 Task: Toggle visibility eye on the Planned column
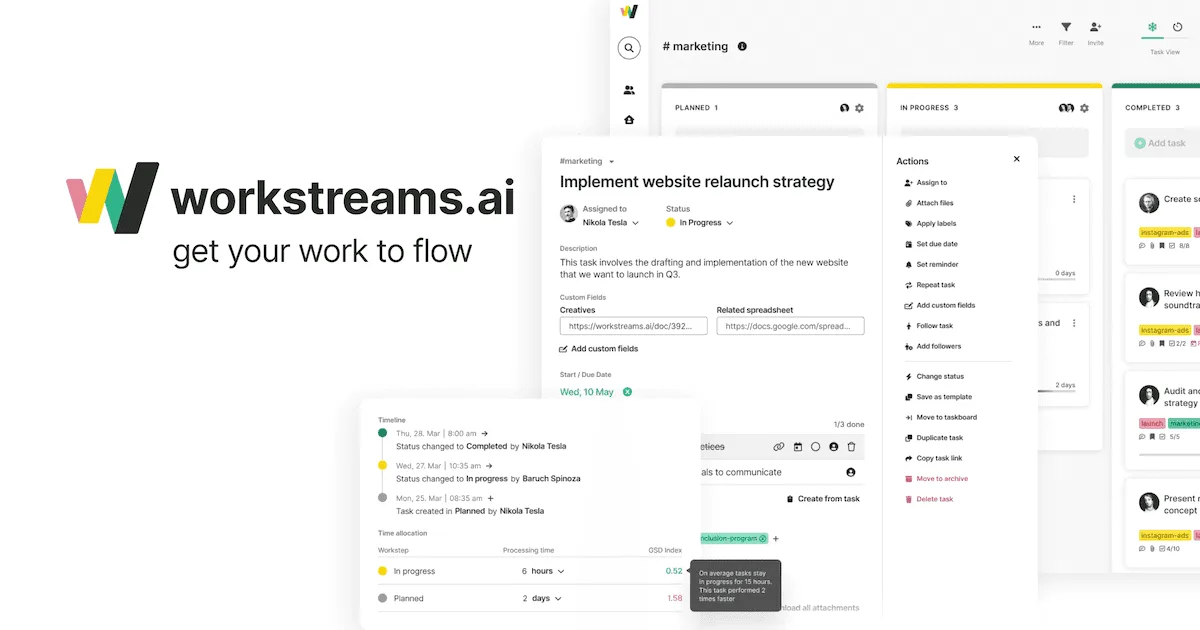(843, 107)
